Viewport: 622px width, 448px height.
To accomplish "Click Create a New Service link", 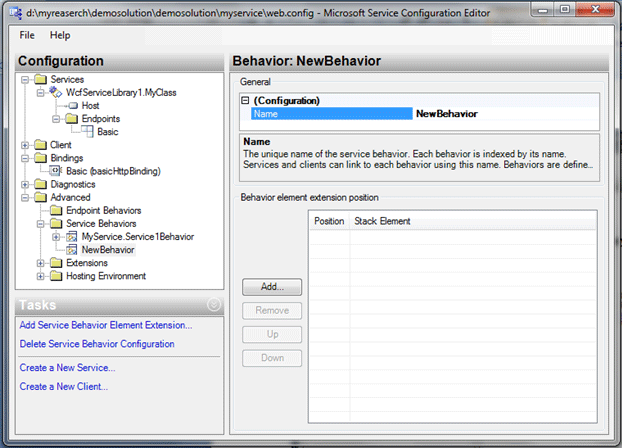I will point(67,368).
